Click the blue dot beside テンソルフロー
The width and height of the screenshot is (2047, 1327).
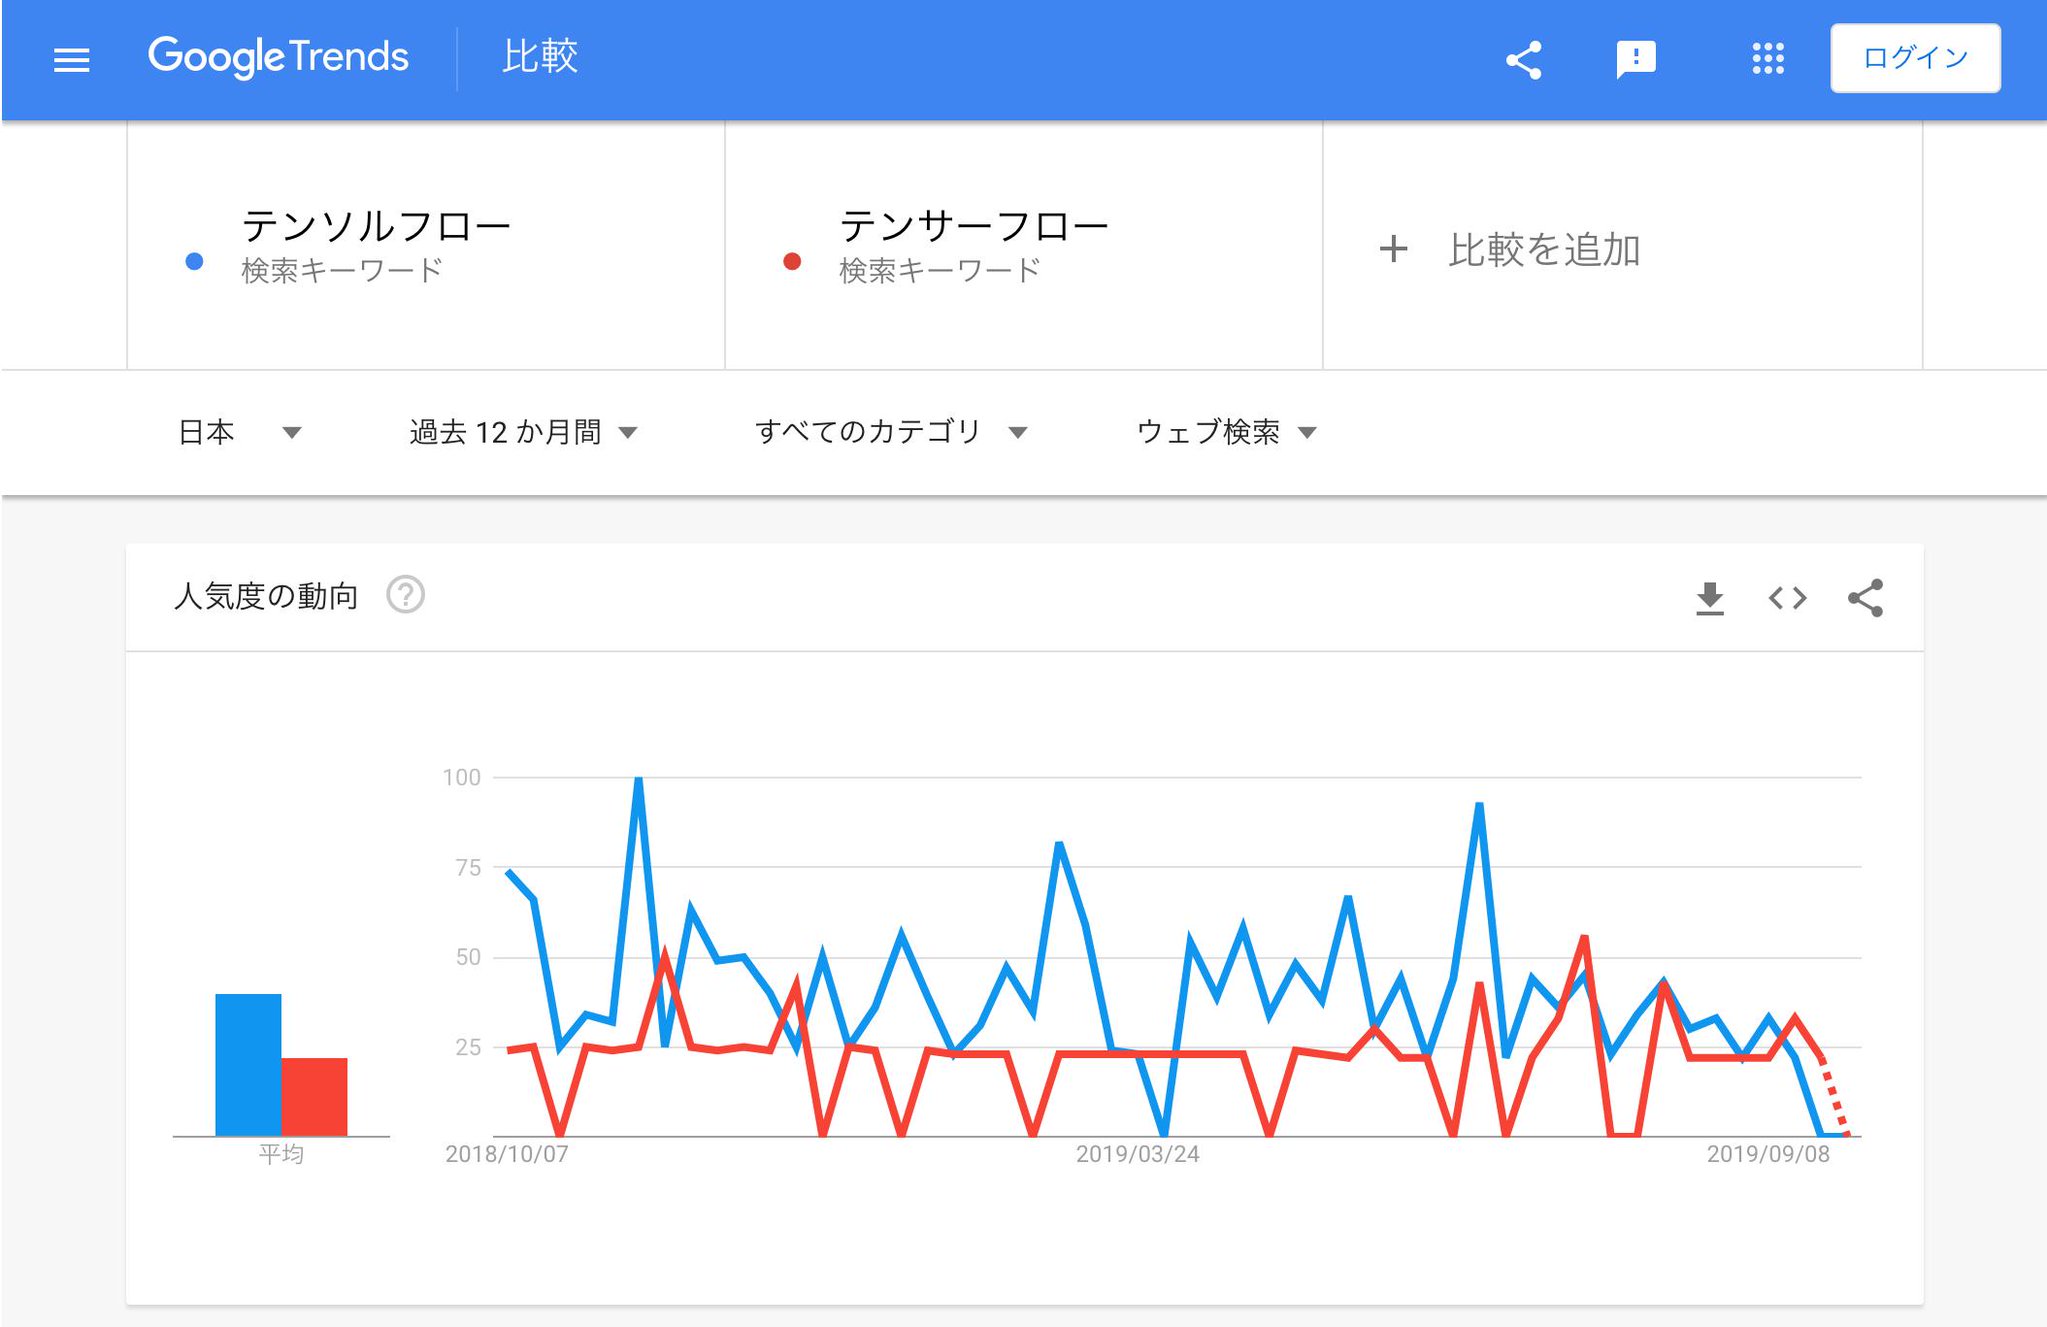[194, 261]
